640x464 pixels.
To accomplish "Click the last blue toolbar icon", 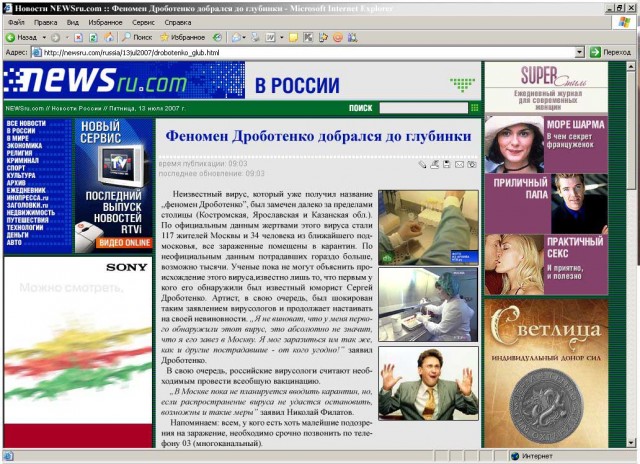I will click(x=353, y=38).
